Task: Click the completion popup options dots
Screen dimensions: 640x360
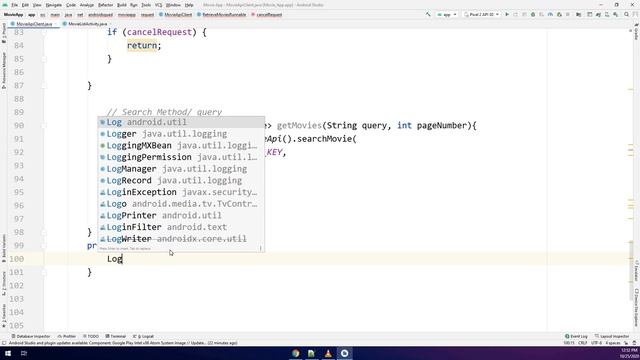Action: click(x=260, y=248)
